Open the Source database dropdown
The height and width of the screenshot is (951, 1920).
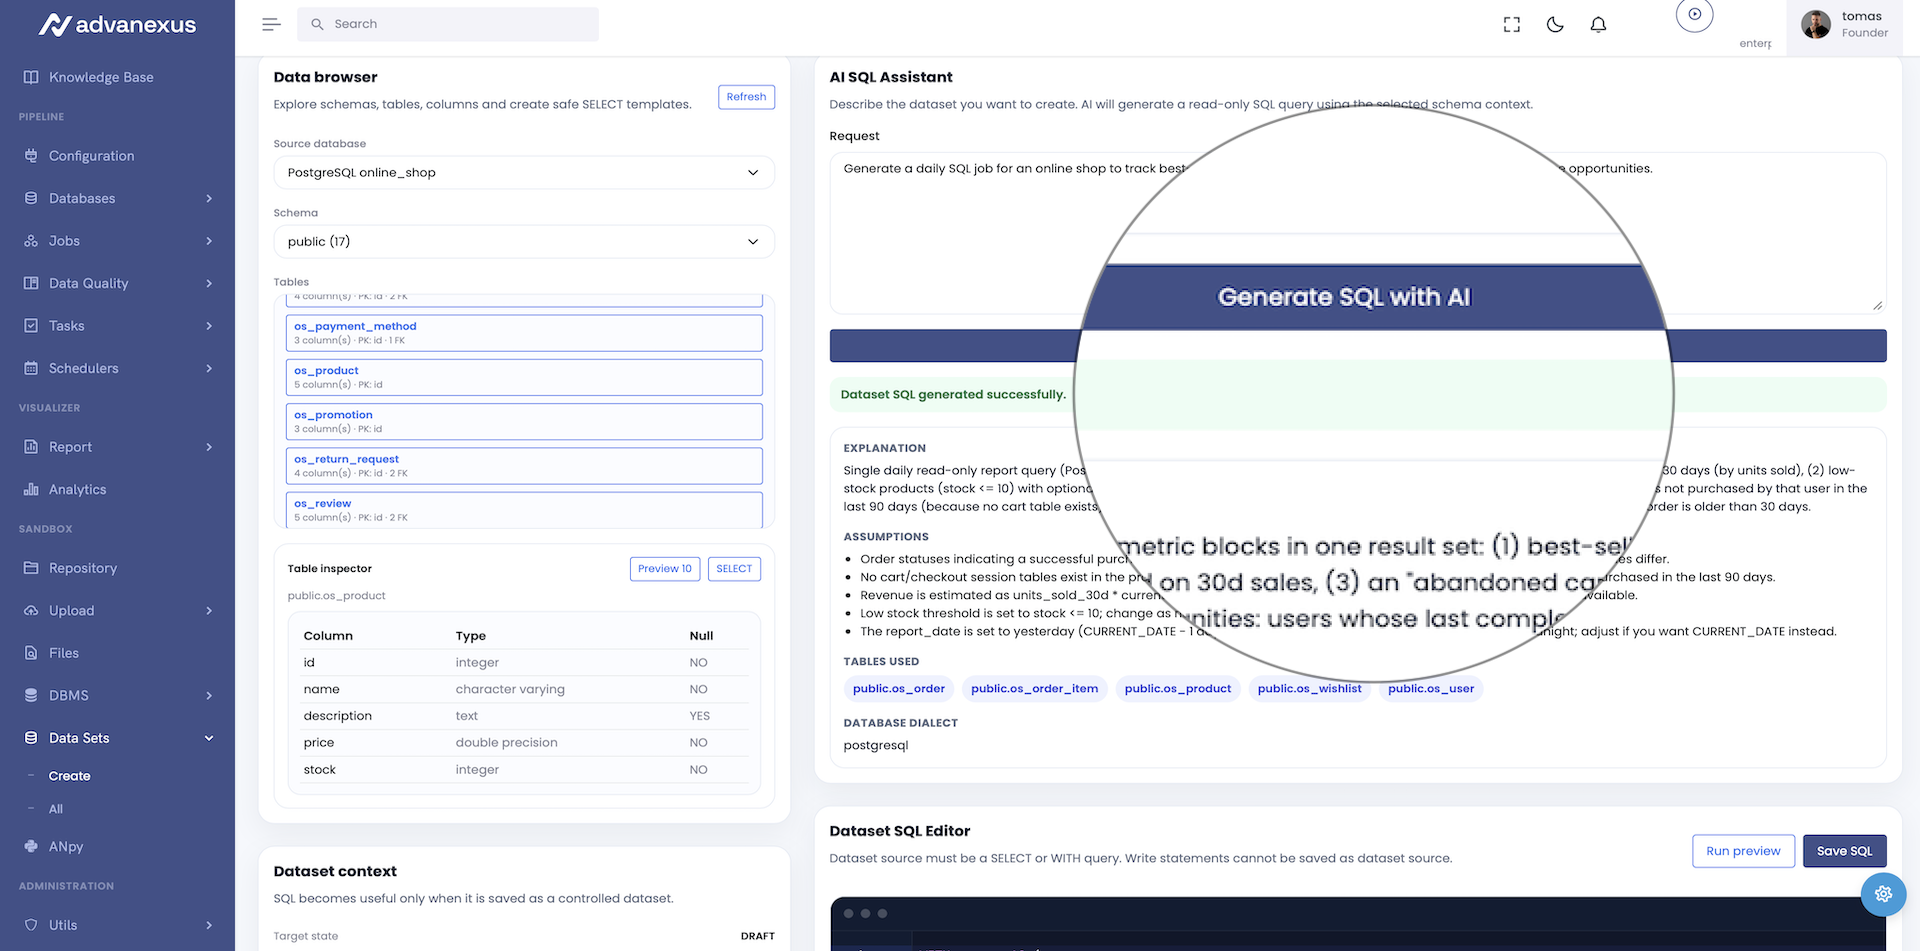click(x=524, y=172)
